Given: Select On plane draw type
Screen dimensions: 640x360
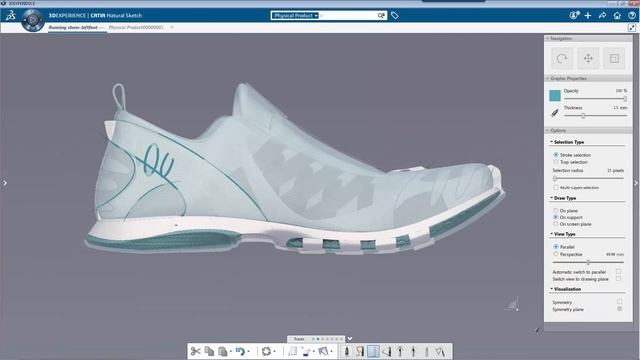Looking at the screenshot, I should click(x=556, y=211).
